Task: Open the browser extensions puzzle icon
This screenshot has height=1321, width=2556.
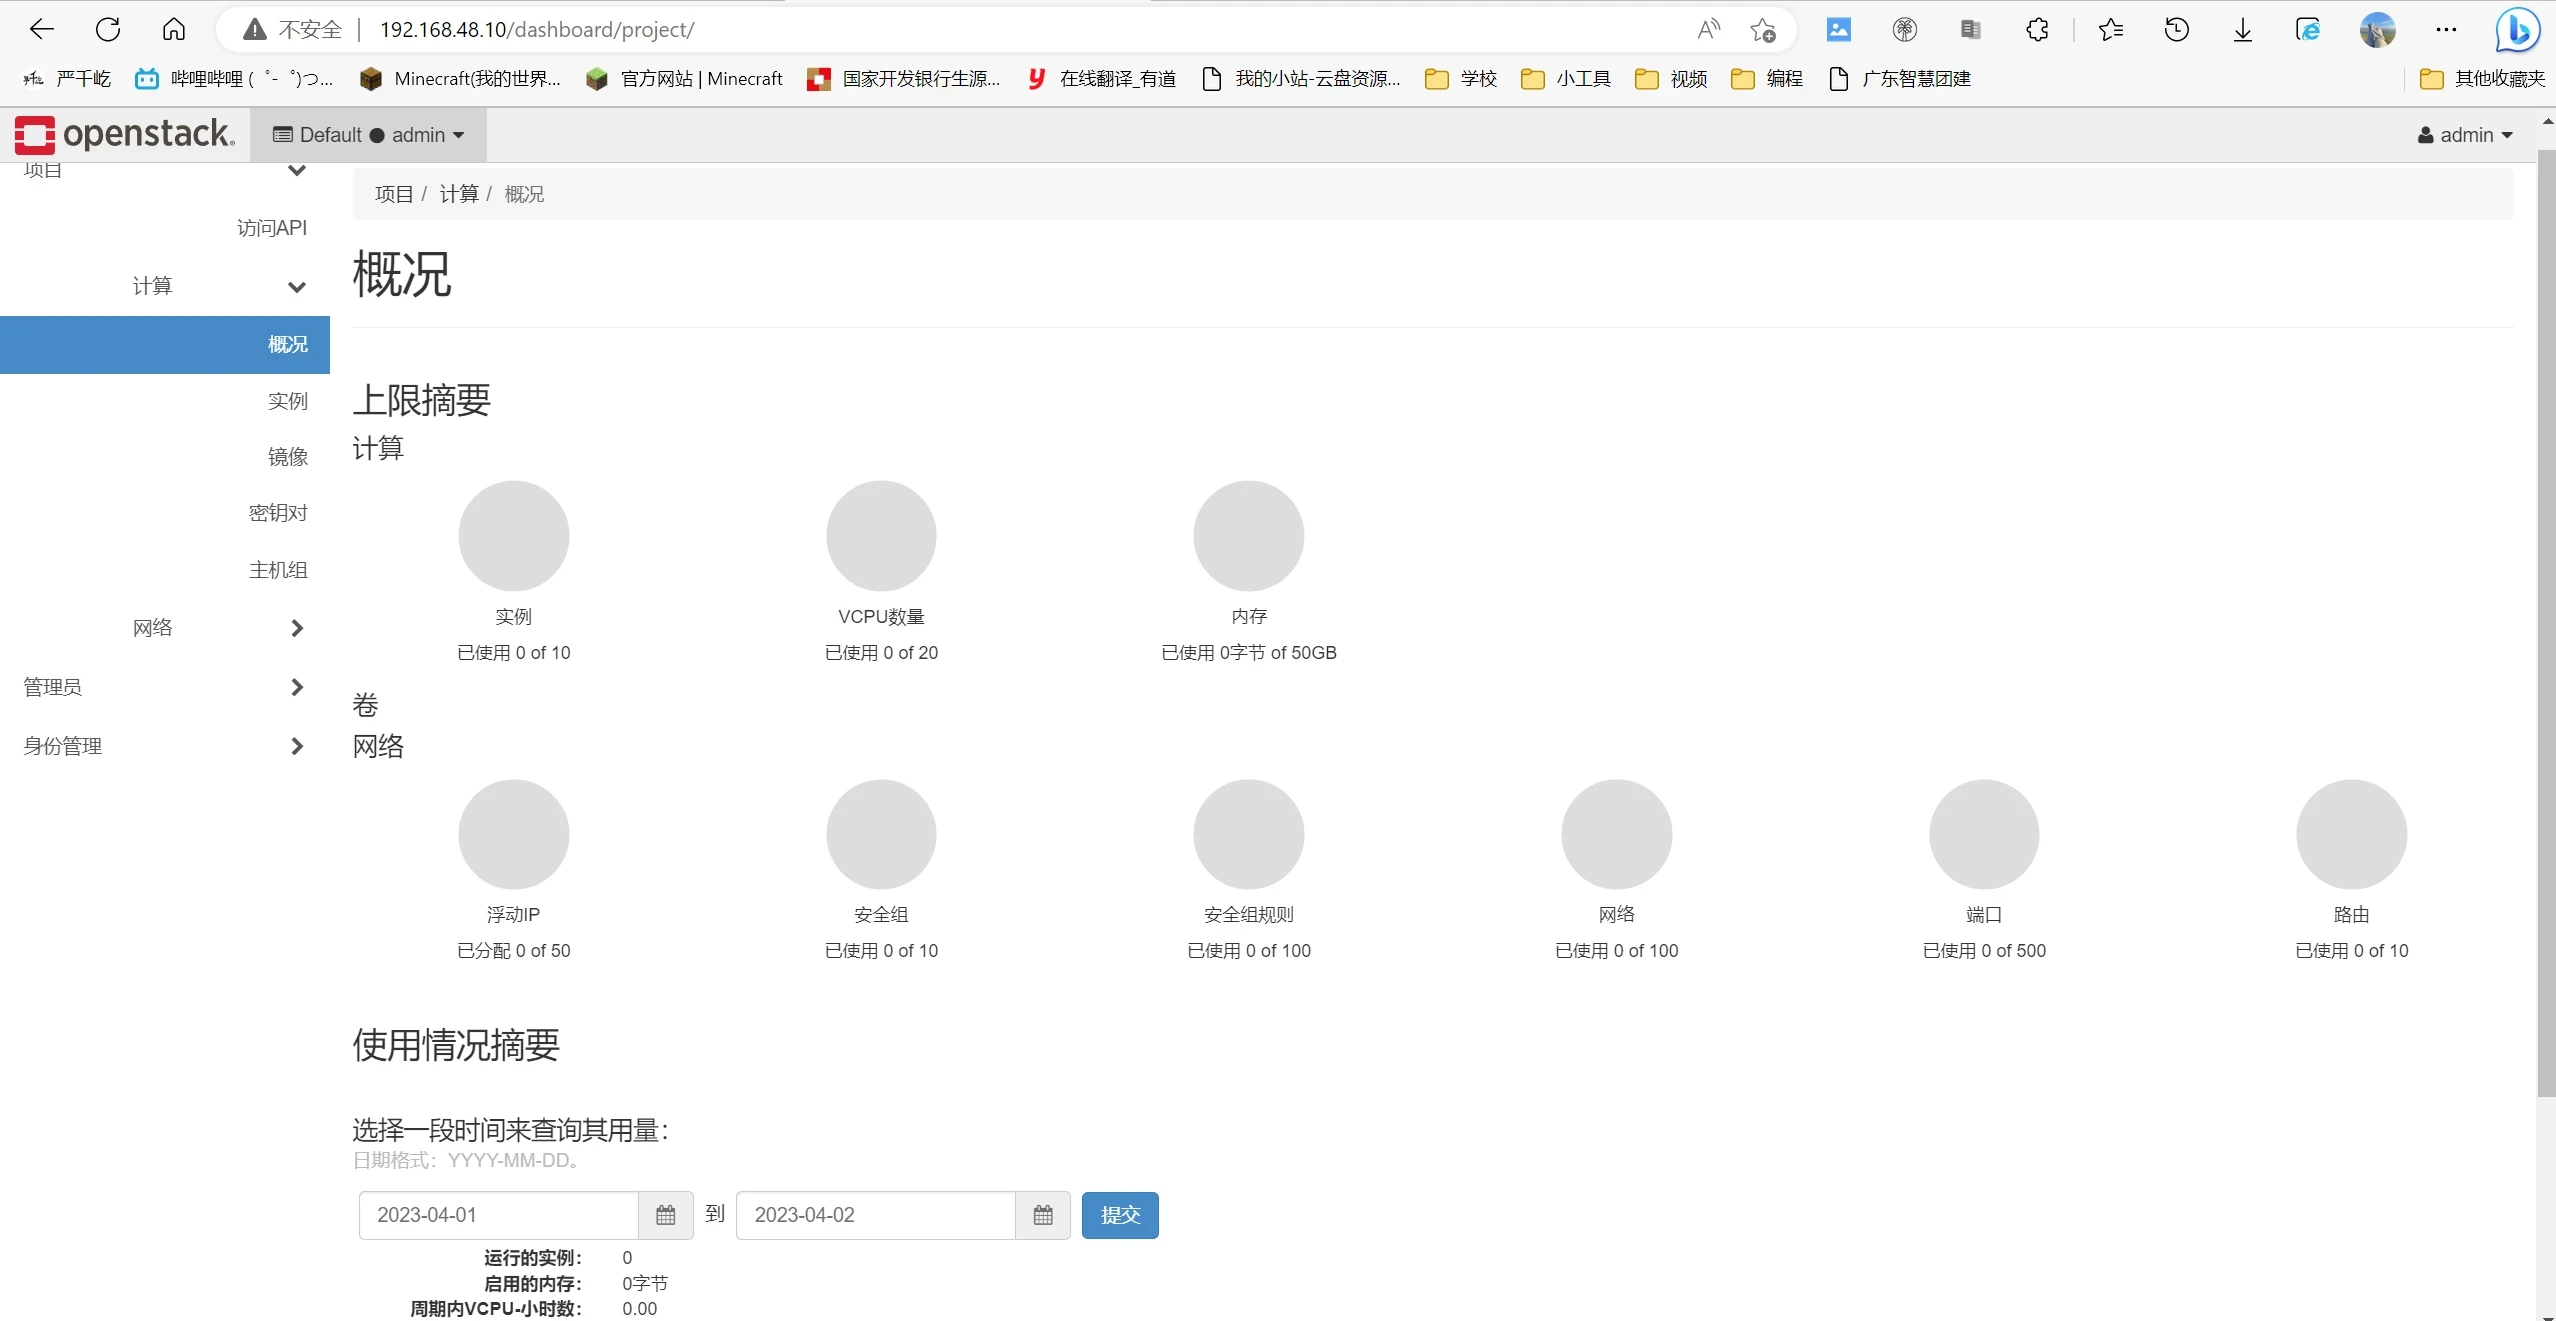Action: coord(2037,30)
